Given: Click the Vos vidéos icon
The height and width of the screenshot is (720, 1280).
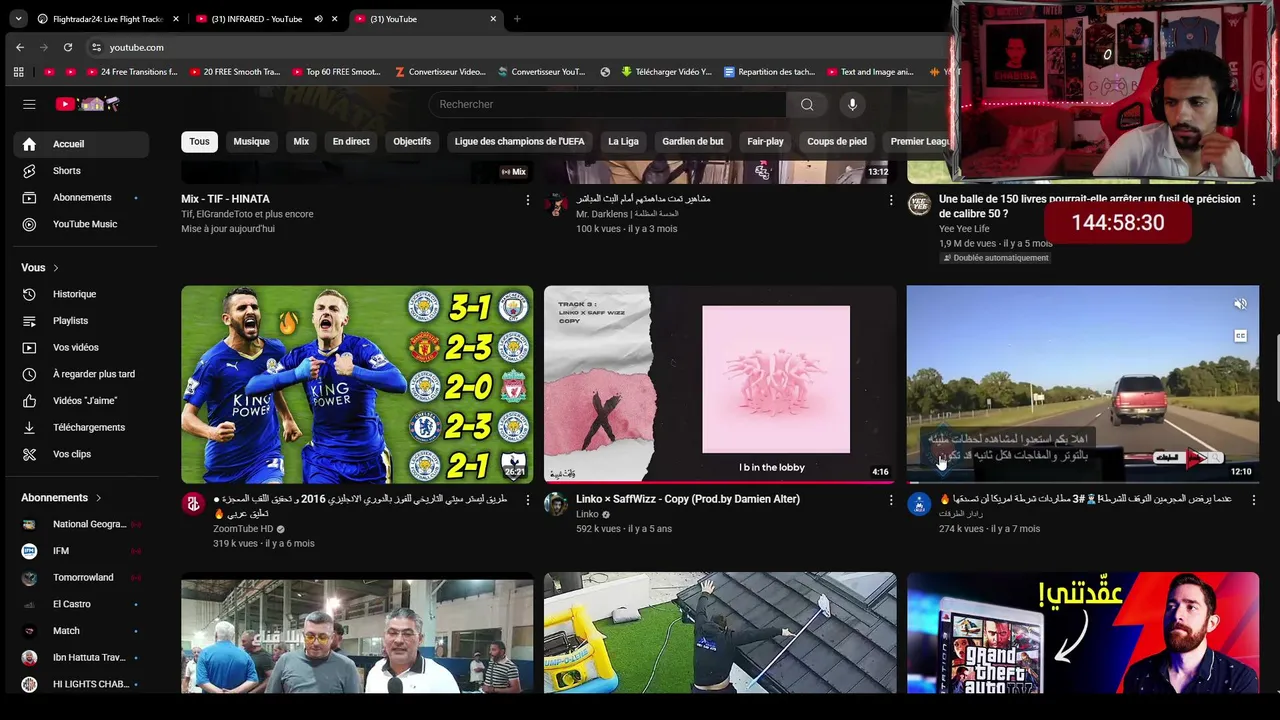Looking at the screenshot, I should 29,347.
